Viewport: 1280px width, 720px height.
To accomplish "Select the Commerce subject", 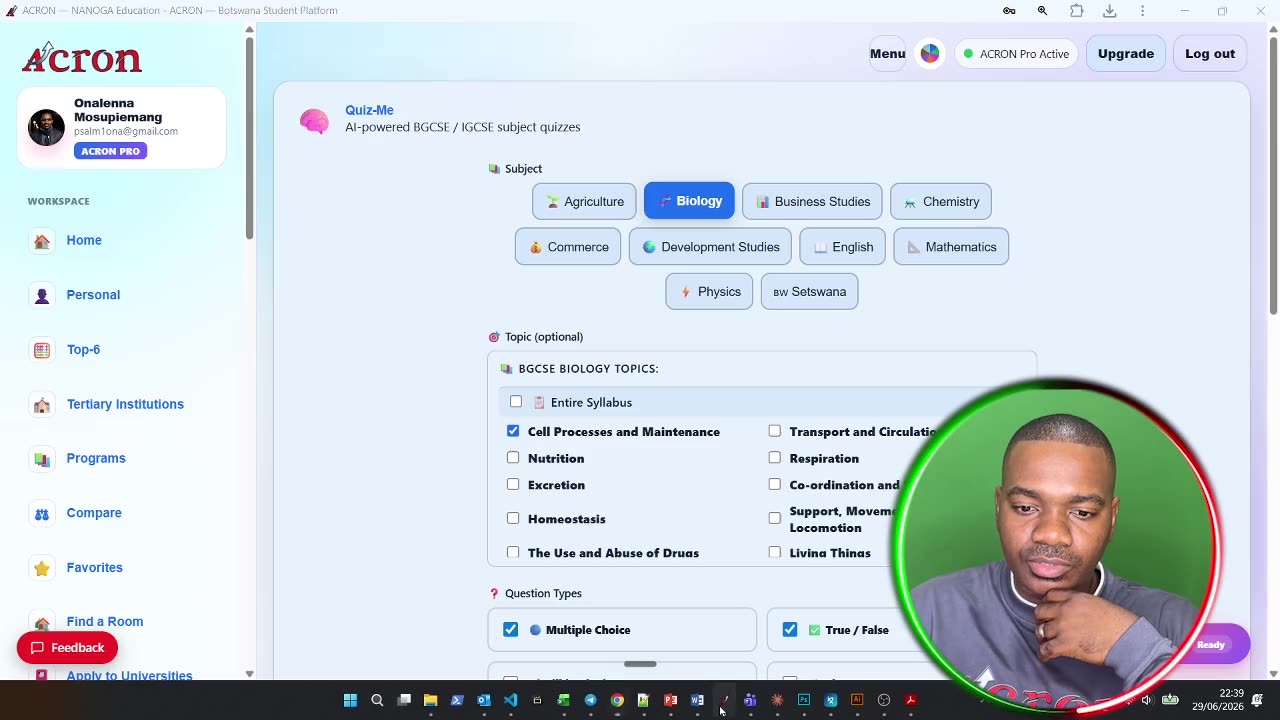I will pyautogui.click(x=568, y=247).
